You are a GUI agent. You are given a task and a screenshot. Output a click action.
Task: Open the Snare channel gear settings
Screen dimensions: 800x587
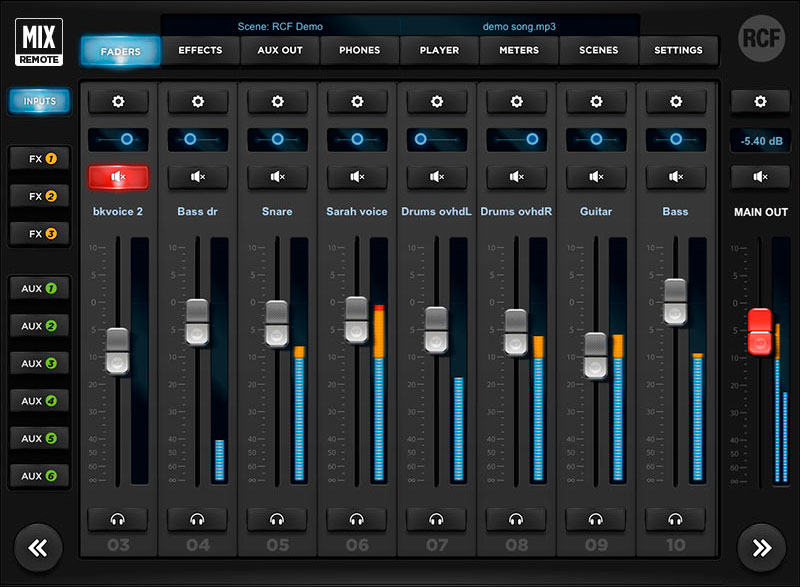[277, 101]
